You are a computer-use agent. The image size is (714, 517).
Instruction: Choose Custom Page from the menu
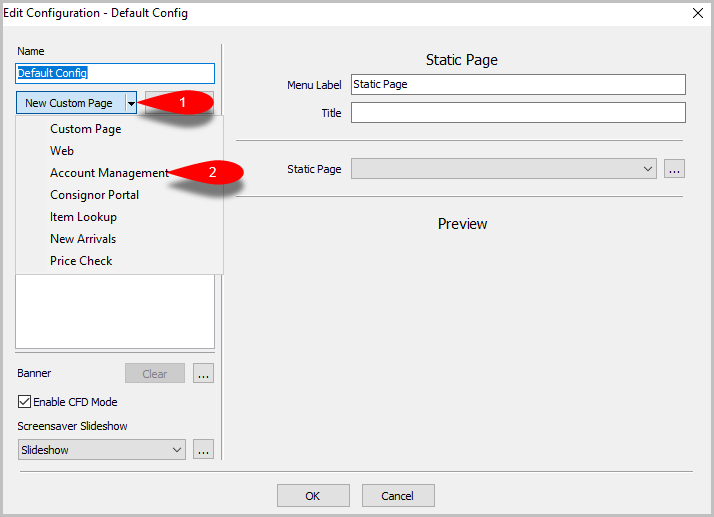click(119, 129)
